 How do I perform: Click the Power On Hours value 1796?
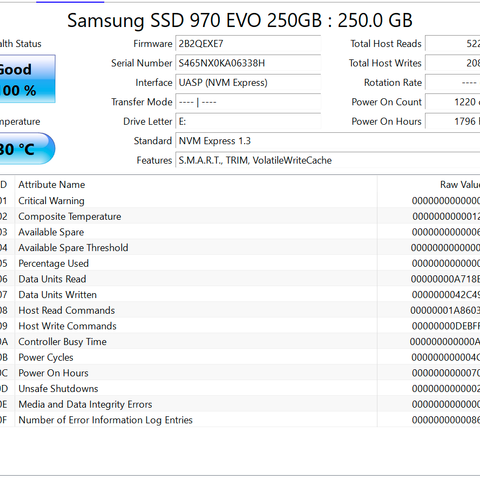pos(453,121)
